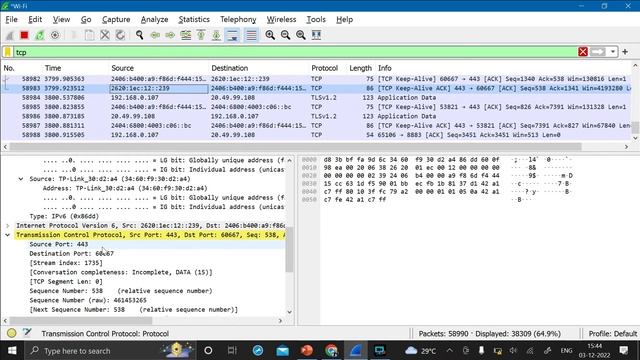
Task: Click the display filter bookmark icon
Action: pos(8,52)
